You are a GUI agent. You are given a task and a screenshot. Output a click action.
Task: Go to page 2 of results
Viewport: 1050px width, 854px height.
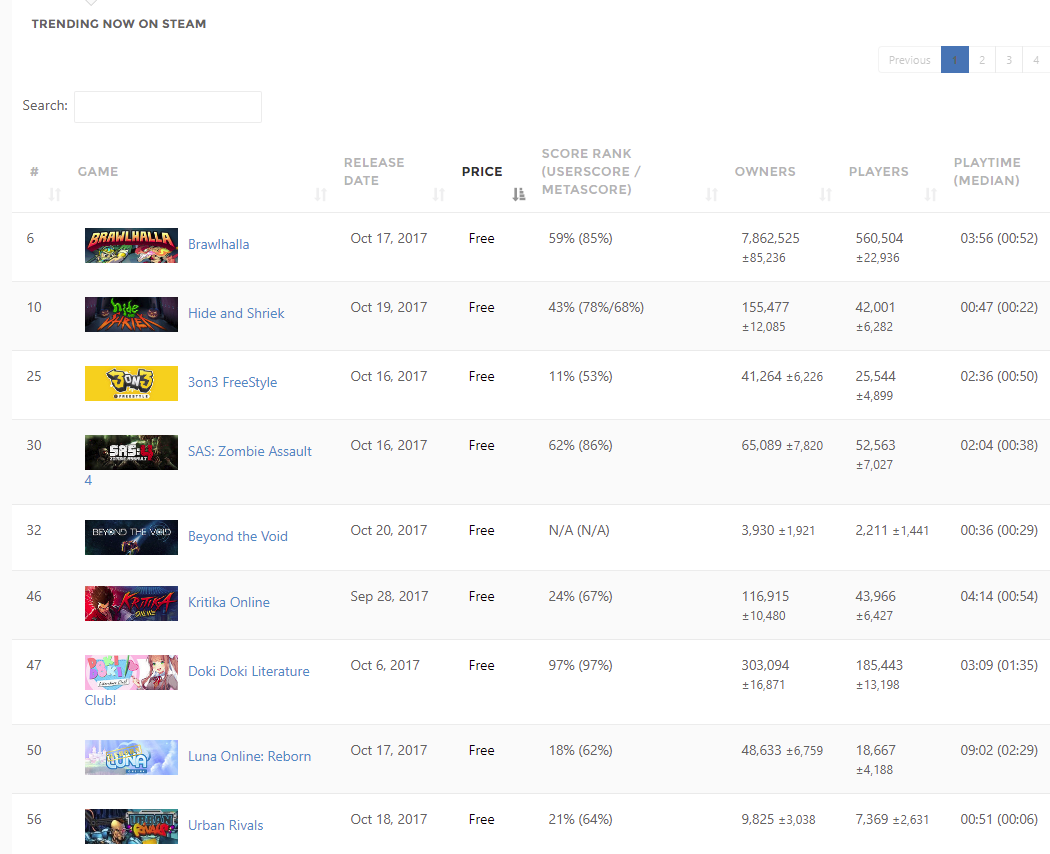[982, 60]
